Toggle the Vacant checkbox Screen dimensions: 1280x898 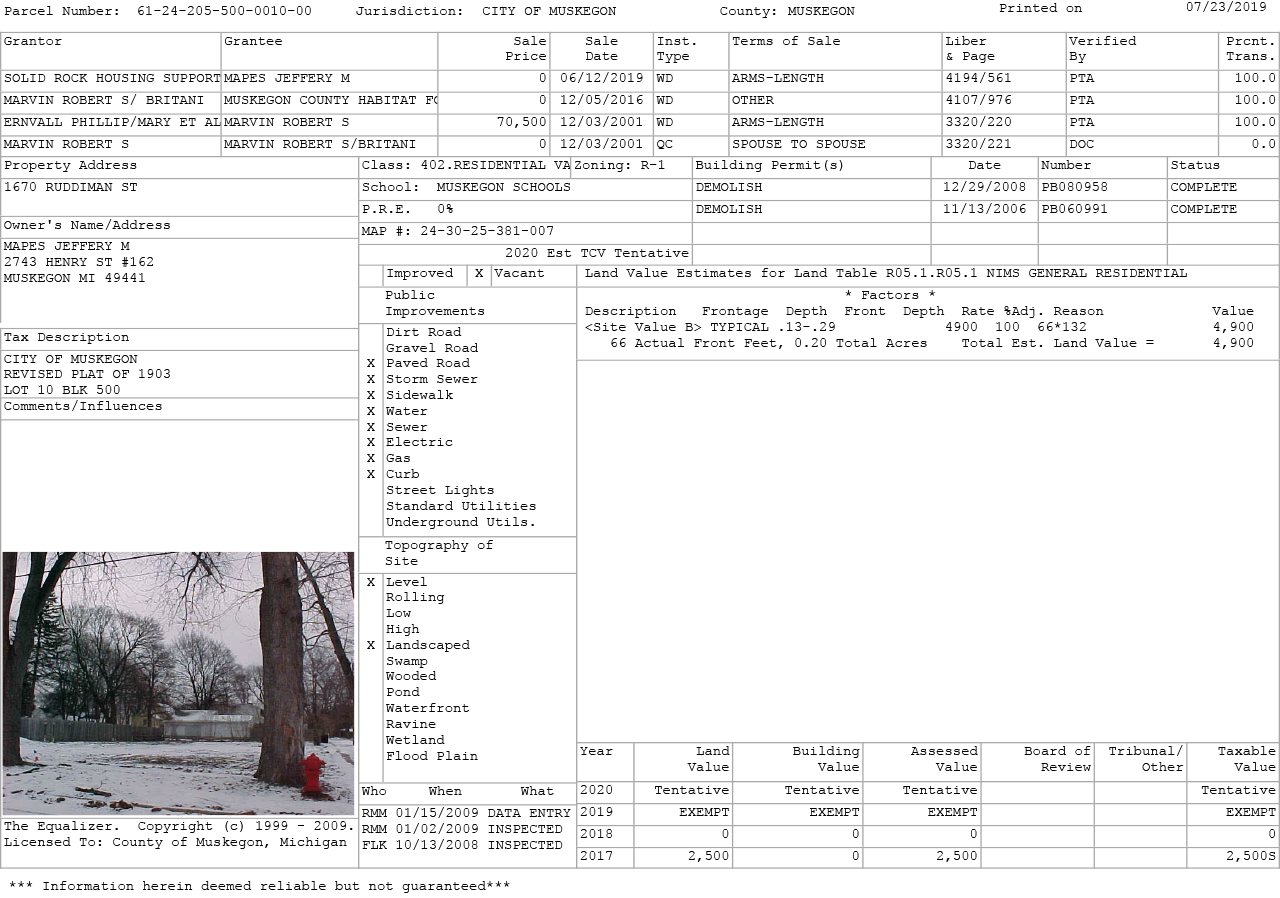tap(479, 274)
